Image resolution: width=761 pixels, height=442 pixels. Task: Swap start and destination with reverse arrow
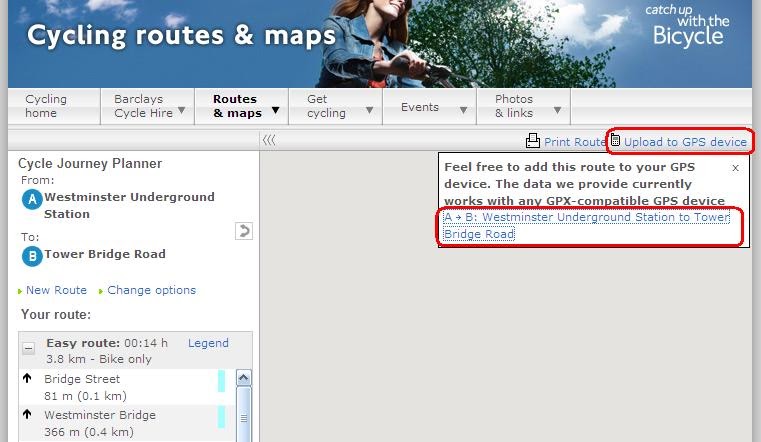pos(244,231)
